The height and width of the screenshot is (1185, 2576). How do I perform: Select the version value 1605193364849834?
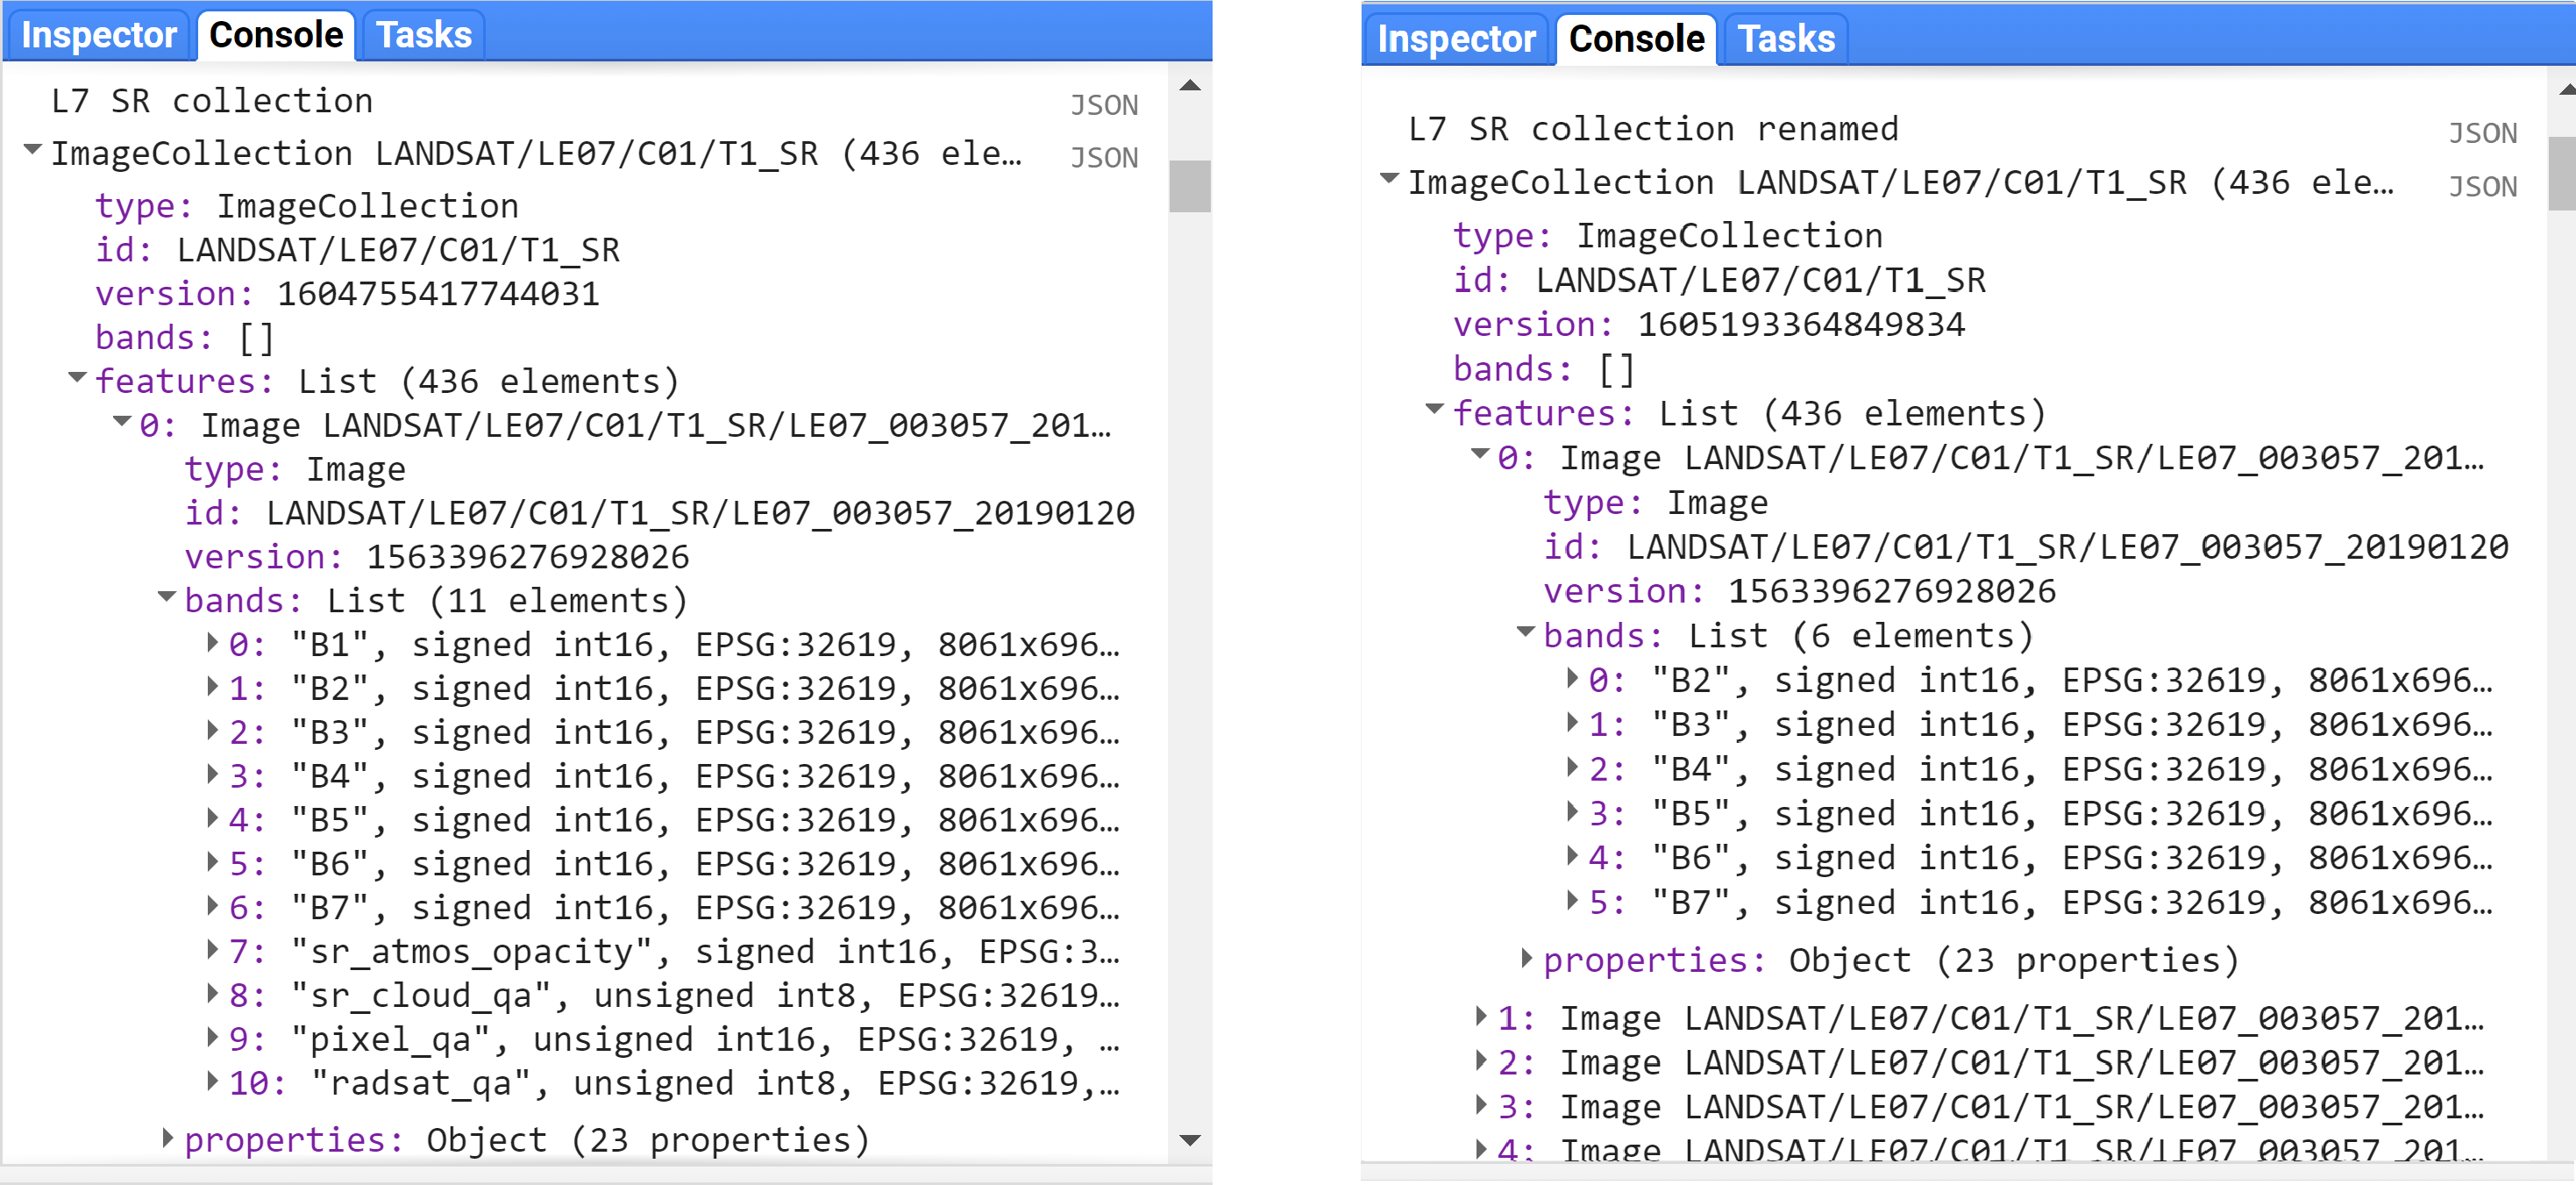coord(1801,325)
